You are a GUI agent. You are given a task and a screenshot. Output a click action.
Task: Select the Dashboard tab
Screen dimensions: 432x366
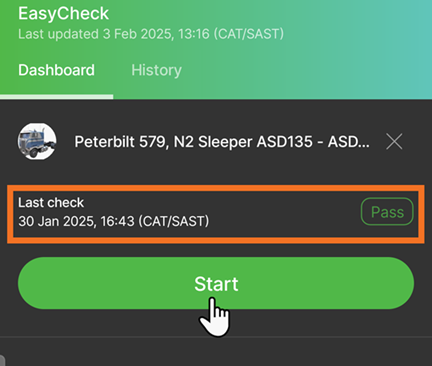[x=56, y=70]
